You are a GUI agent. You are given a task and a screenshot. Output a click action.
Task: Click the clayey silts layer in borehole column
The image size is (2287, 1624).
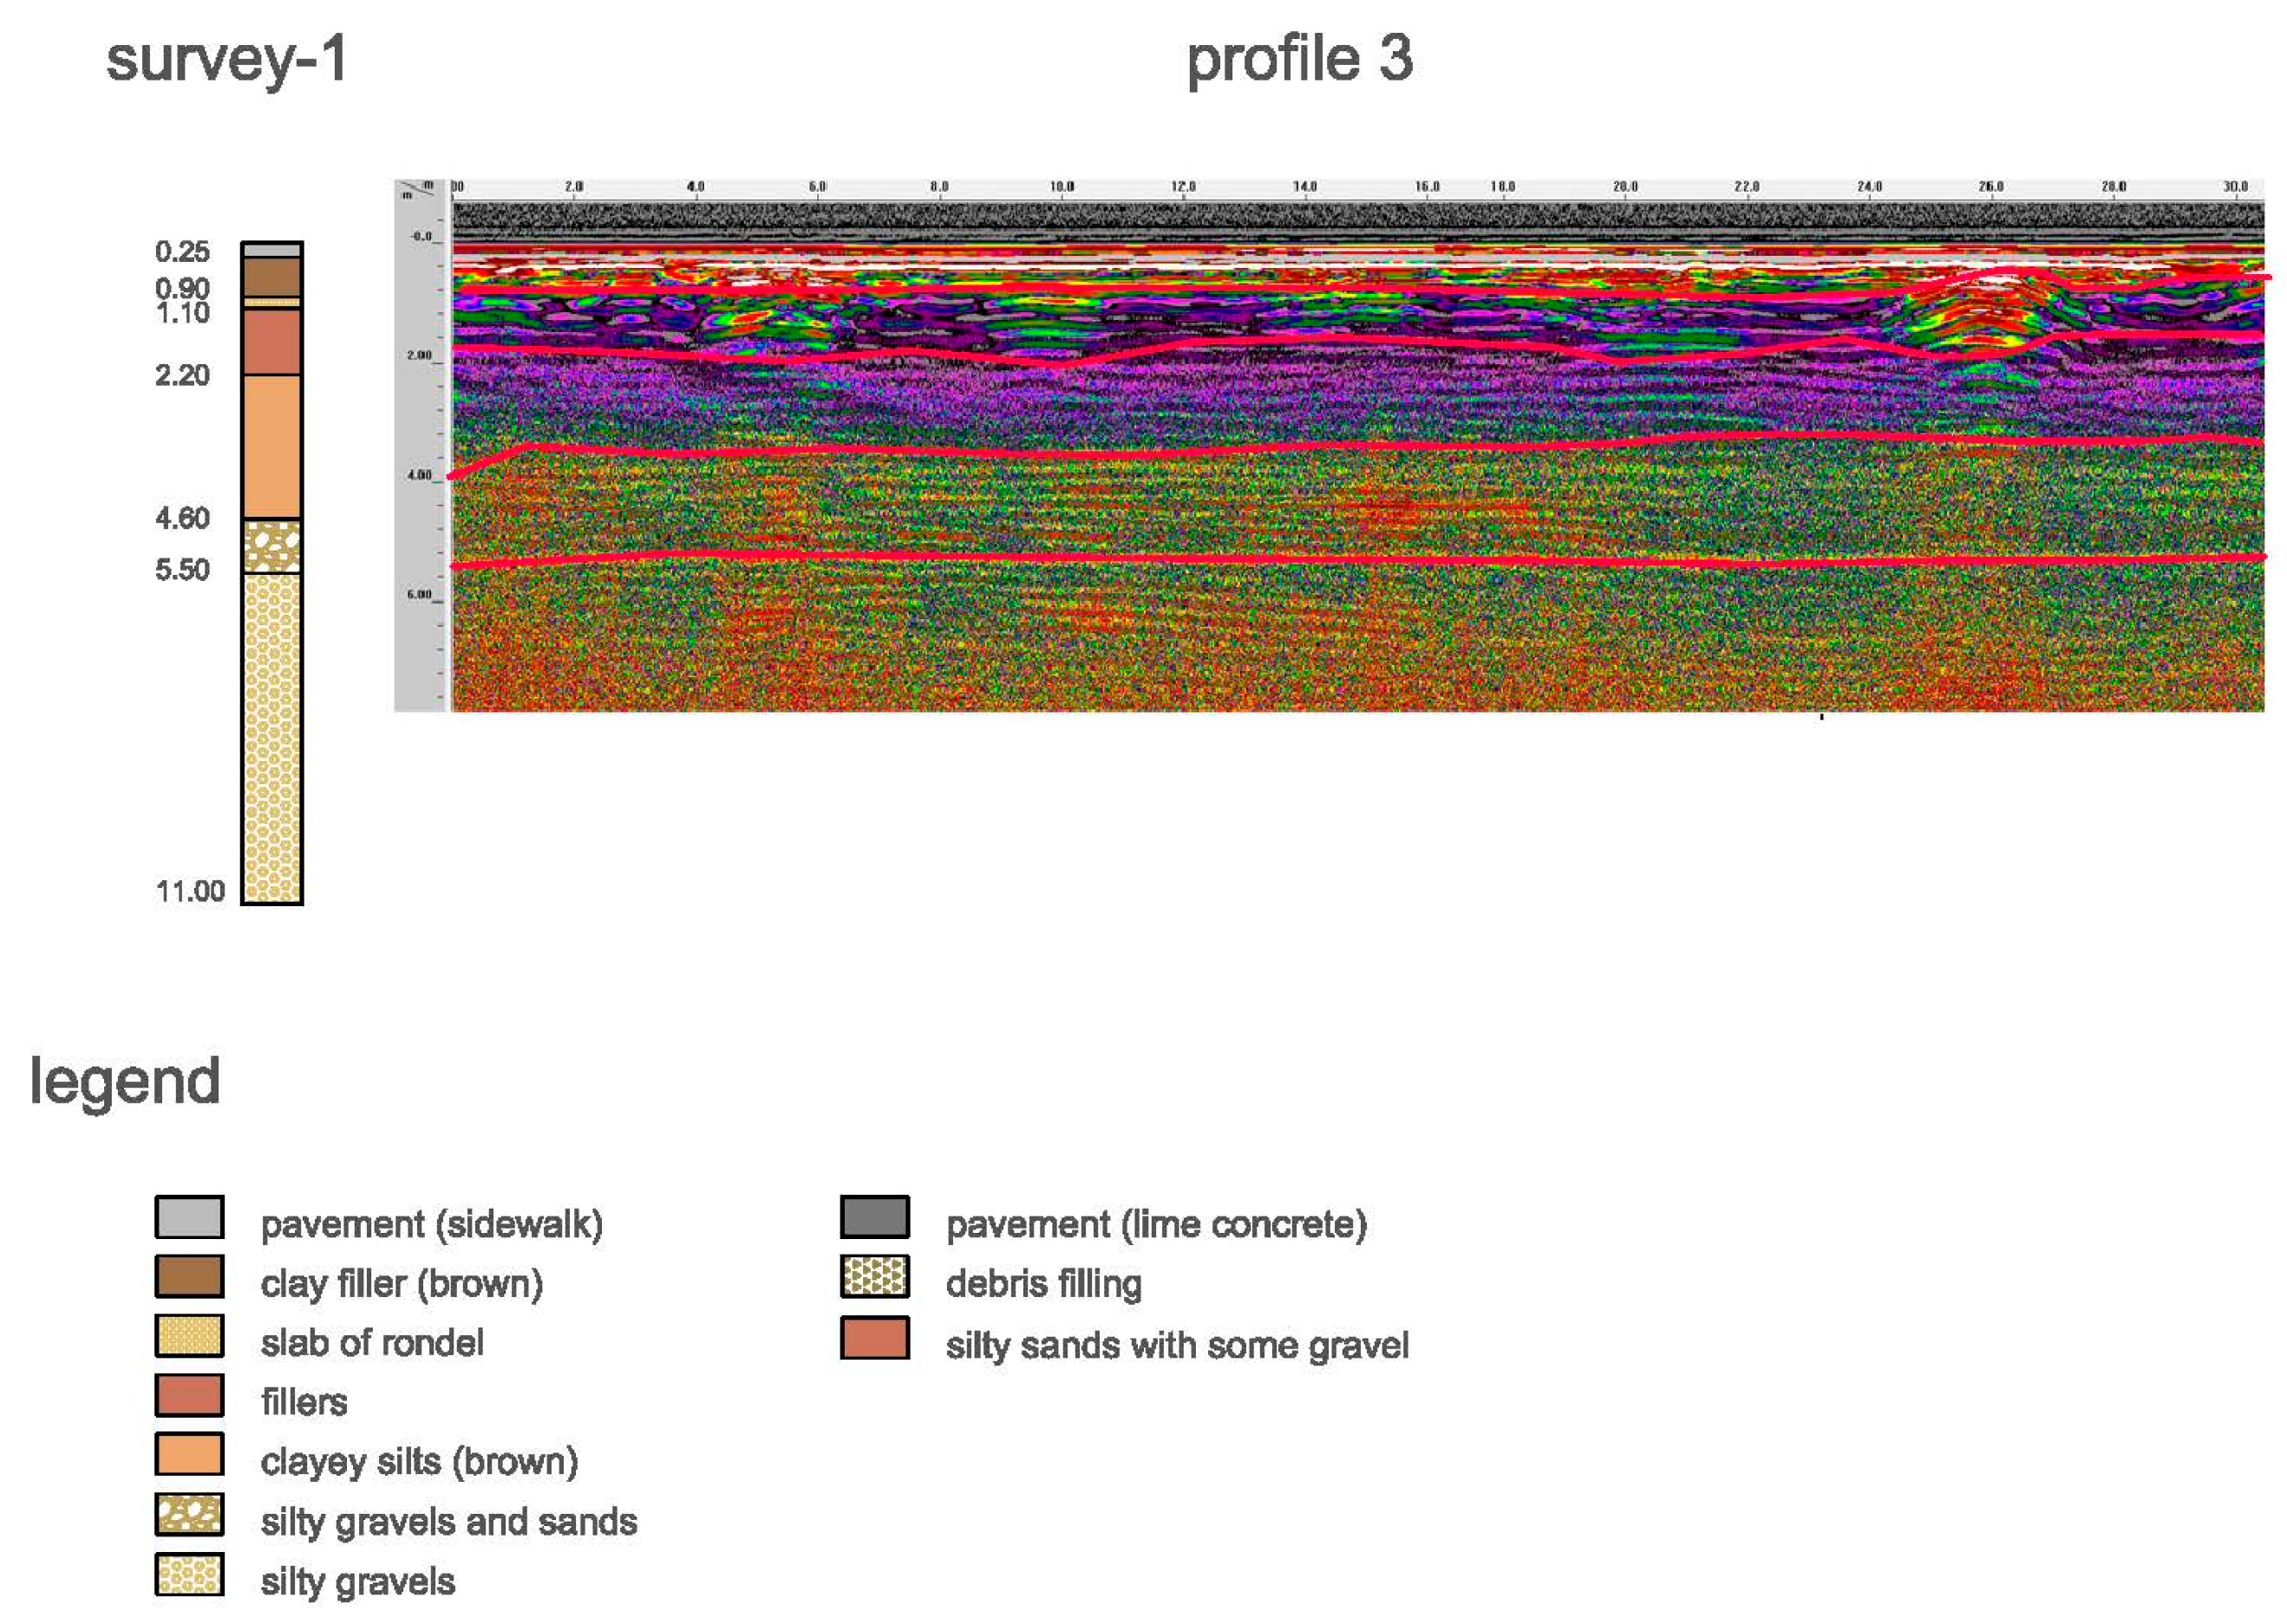pyautogui.click(x=272, y=446)
